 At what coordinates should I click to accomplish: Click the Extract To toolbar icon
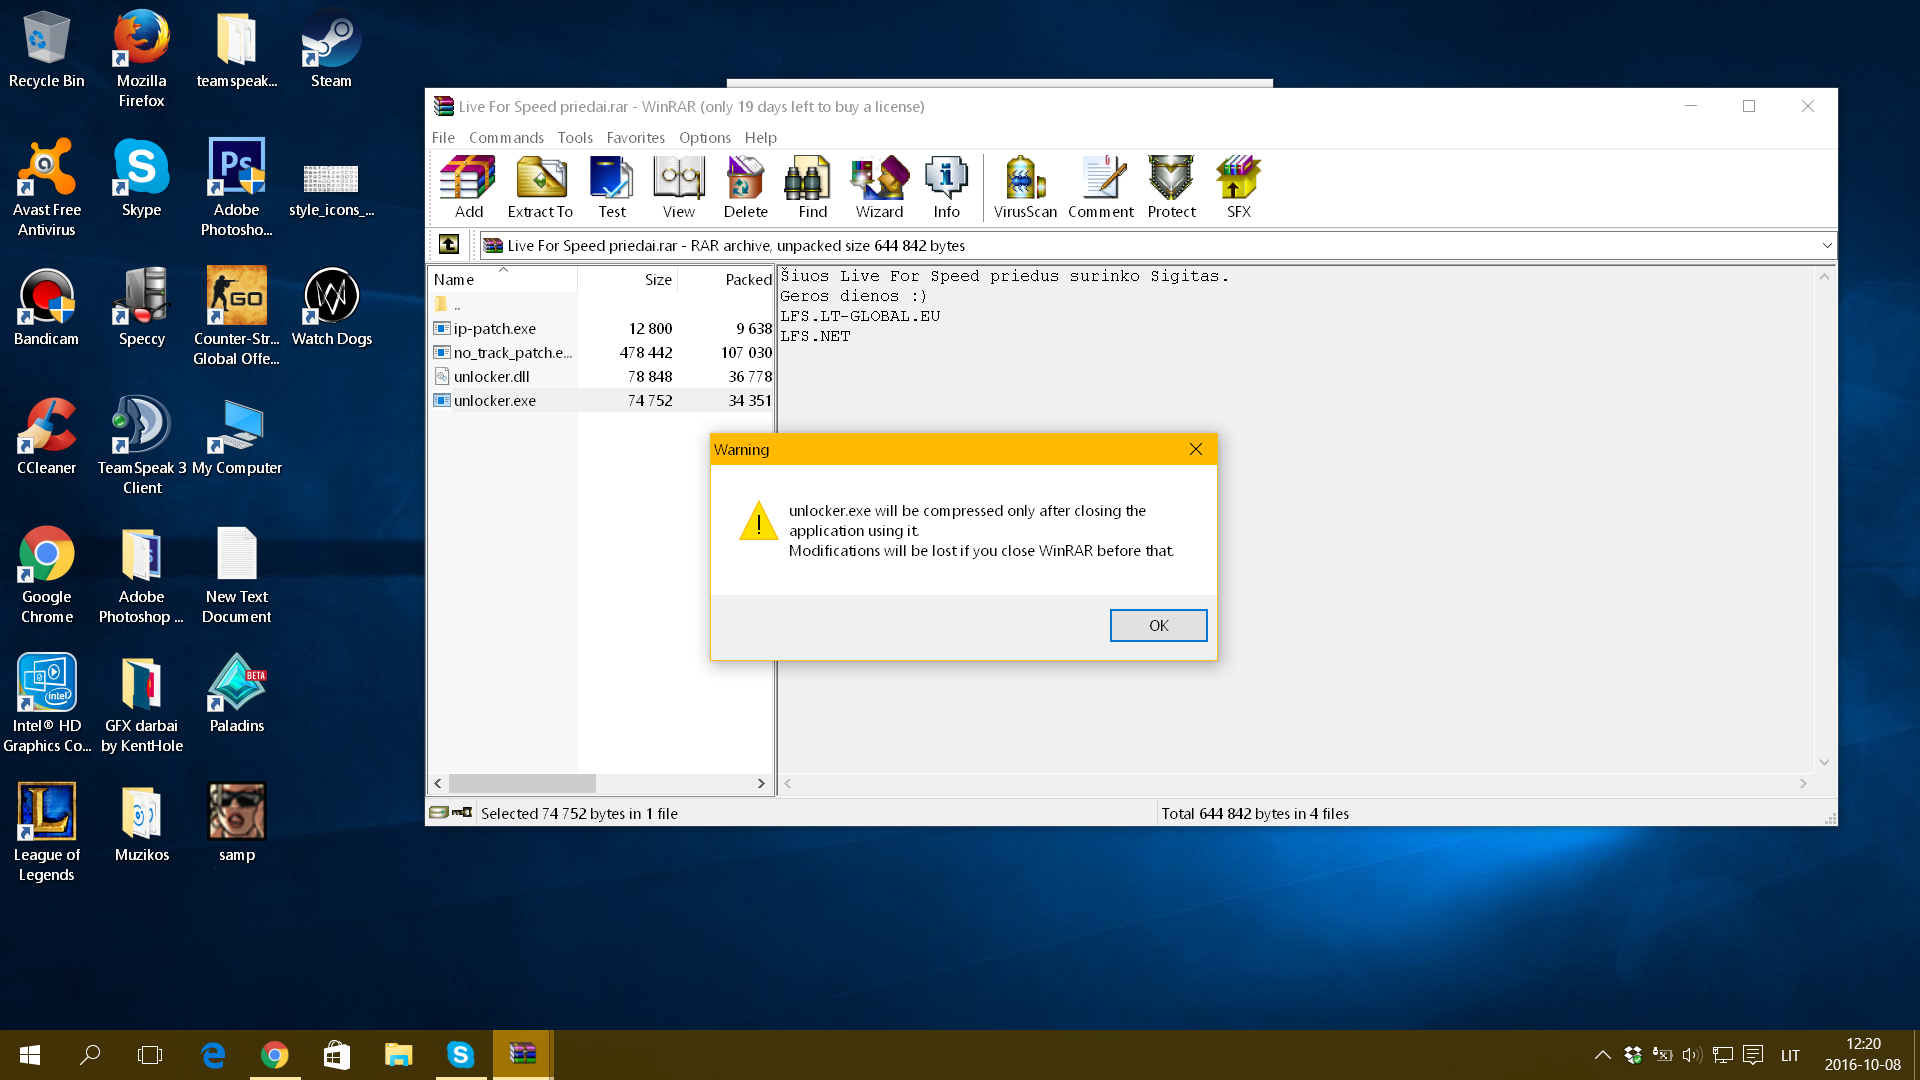pos(540,187)
